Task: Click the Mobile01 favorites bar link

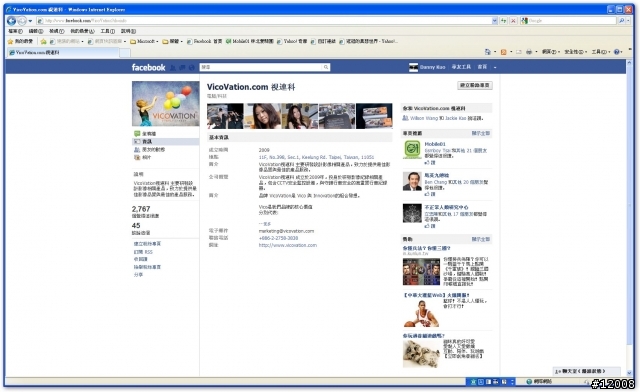Action: coord(250,41)
